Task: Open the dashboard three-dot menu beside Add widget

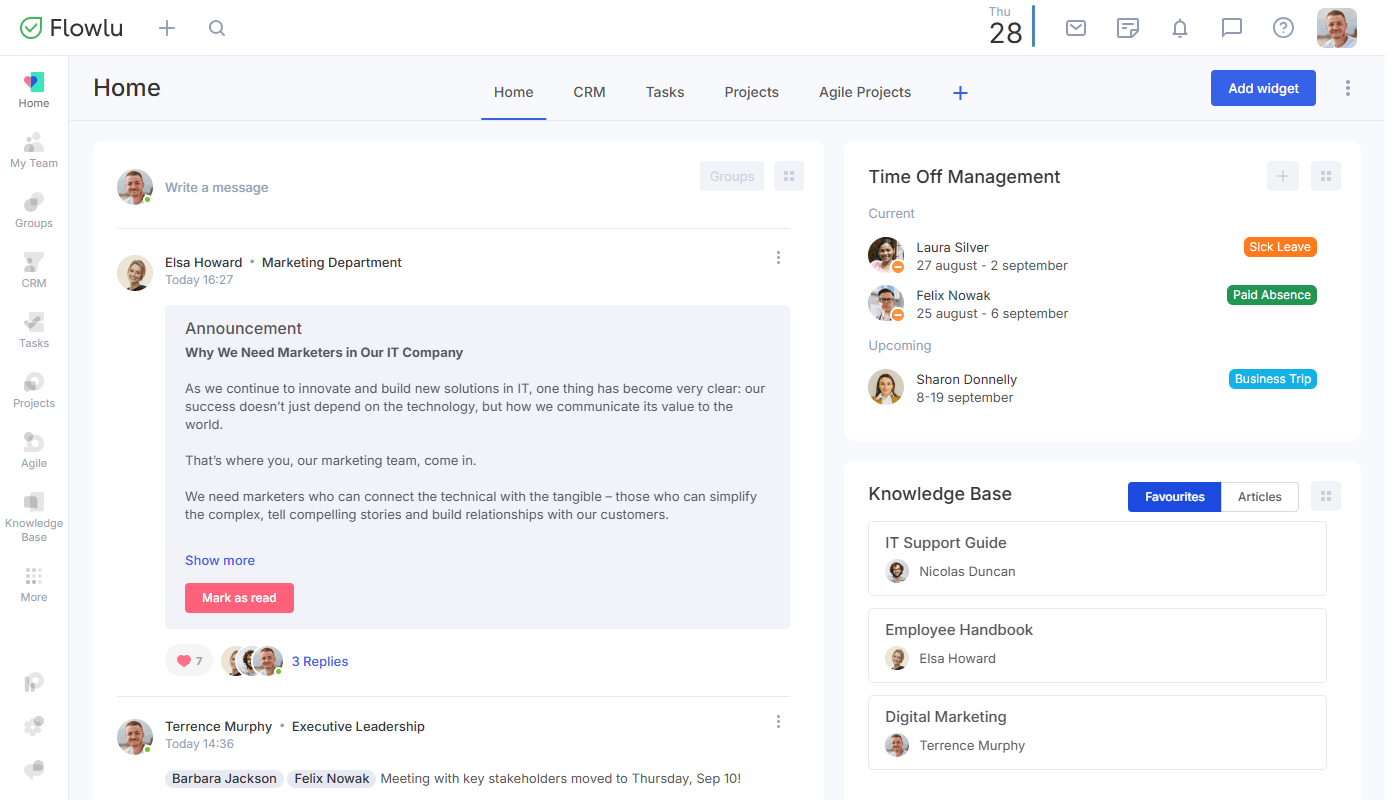Action: pyautogui.click(x=1348, y=88)
